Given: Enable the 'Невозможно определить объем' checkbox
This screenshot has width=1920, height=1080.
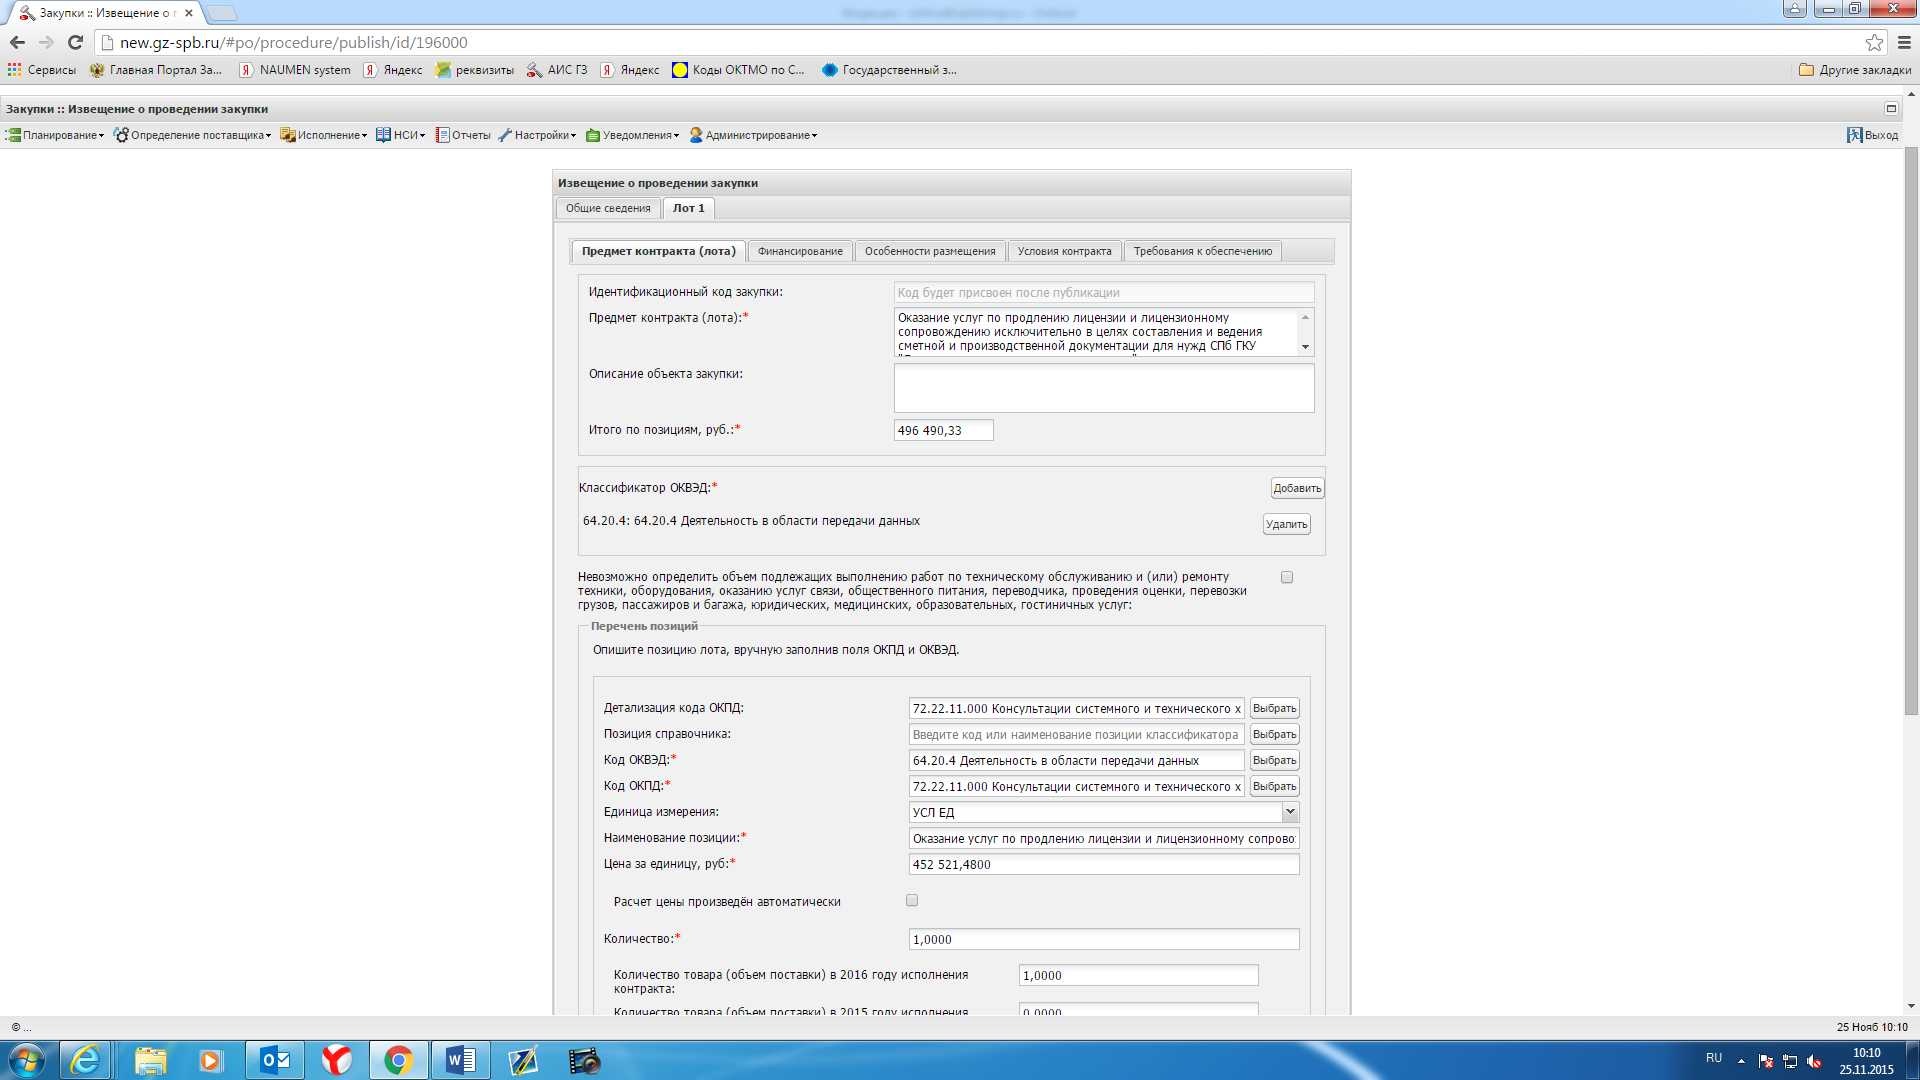Looking at the screenshot, I should click(x=1287, y=577).
